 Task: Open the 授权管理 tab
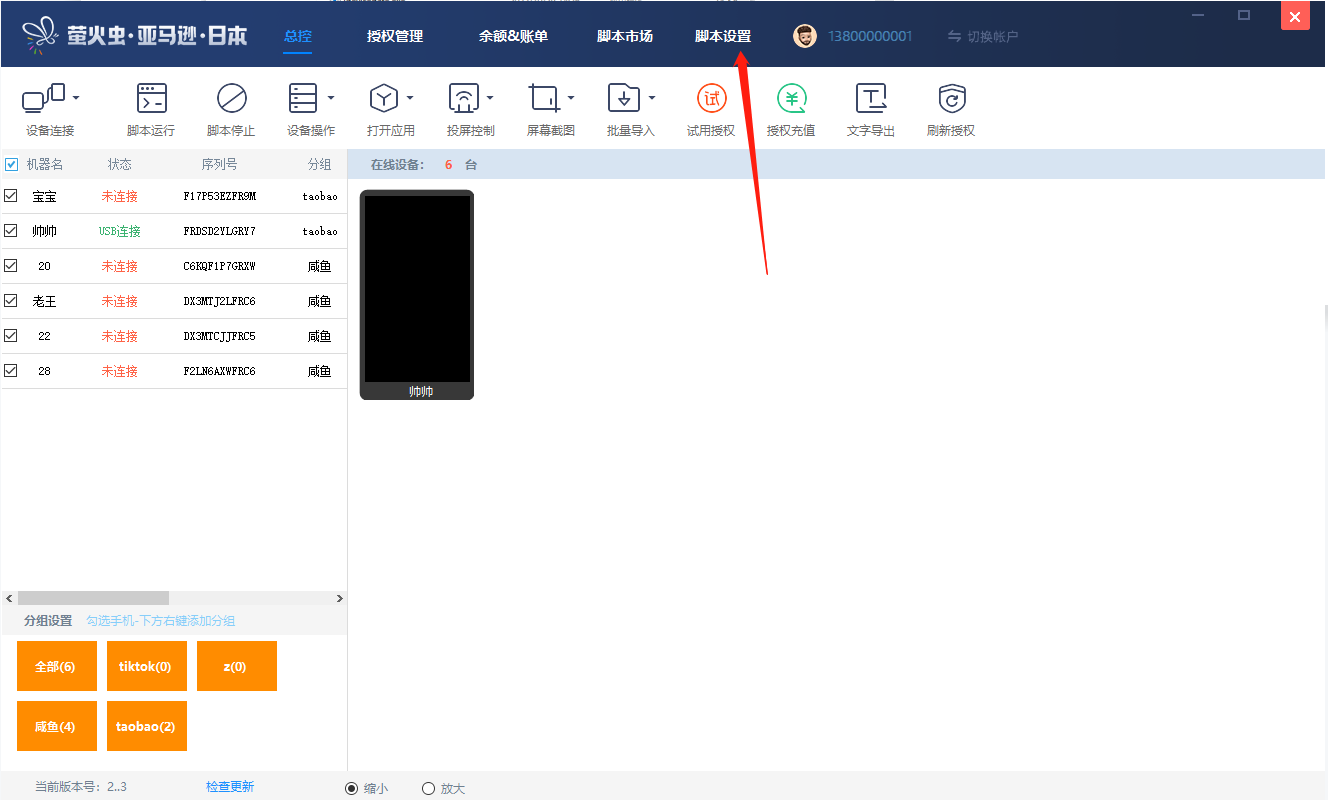[x=395, y=36]
